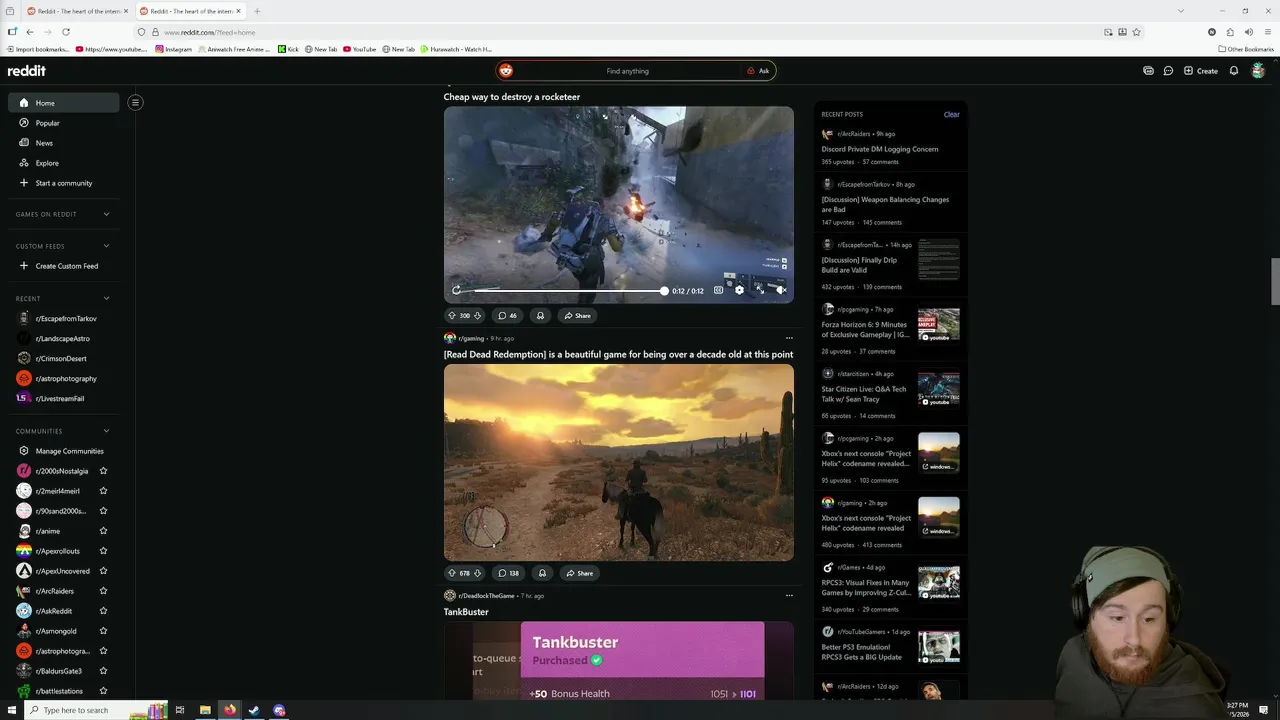Reload the page in Firefox

pyautogui.click(x=66, y=32)
